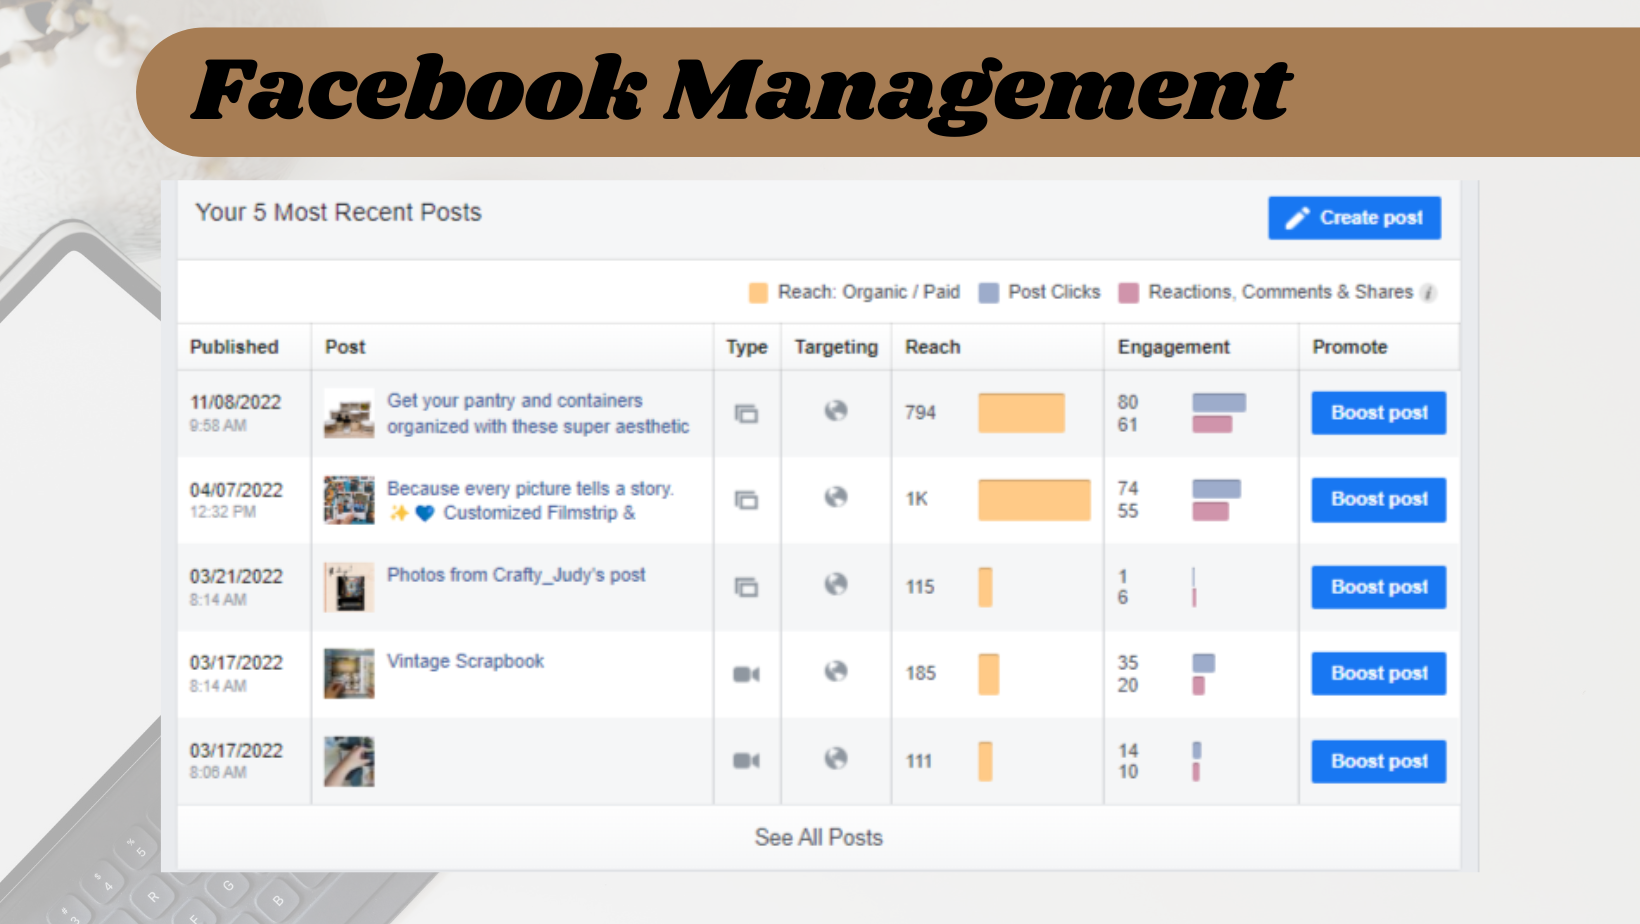Click the 03/17/2022 8:06 AM published date
This screenshot has height=924, width=1640.
click(x=236, y=750)
